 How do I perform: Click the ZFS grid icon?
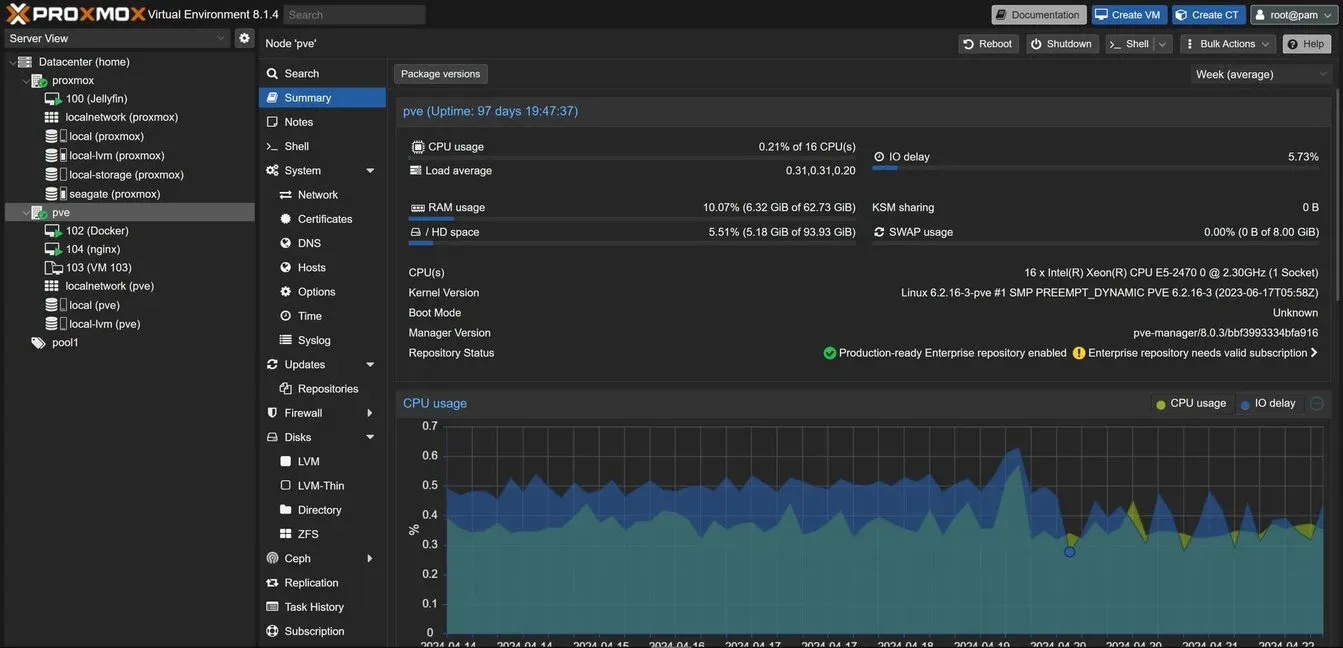point(286,534)
